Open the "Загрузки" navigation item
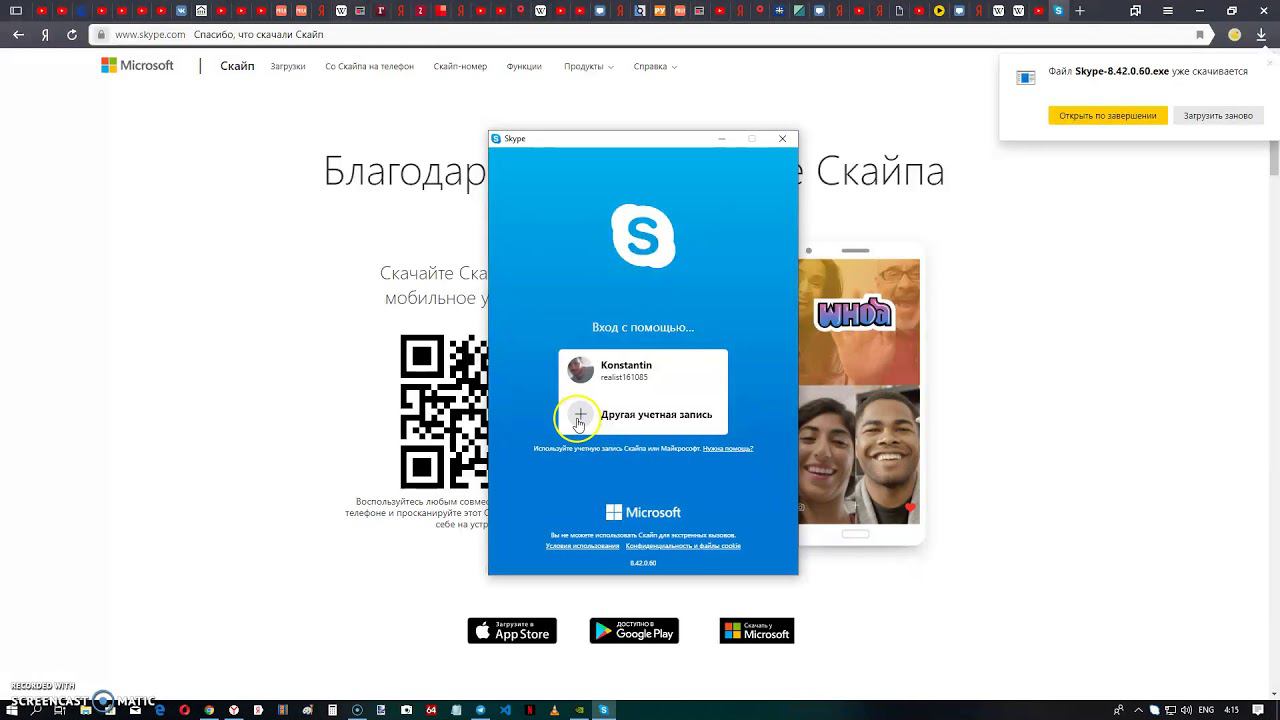 [288, 67]
